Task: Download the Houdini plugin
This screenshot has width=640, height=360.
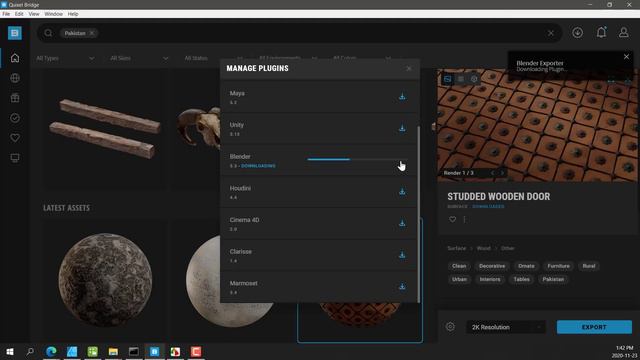Action: tap(402, 191)
